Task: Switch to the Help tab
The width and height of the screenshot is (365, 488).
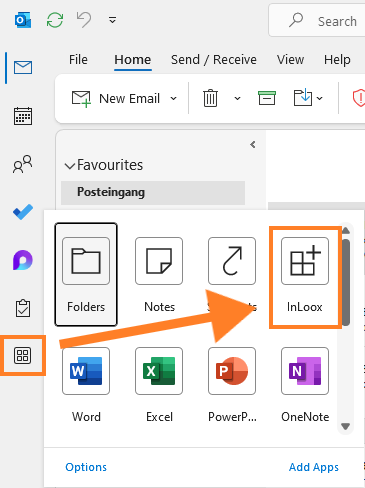Action: coord(337,60)
